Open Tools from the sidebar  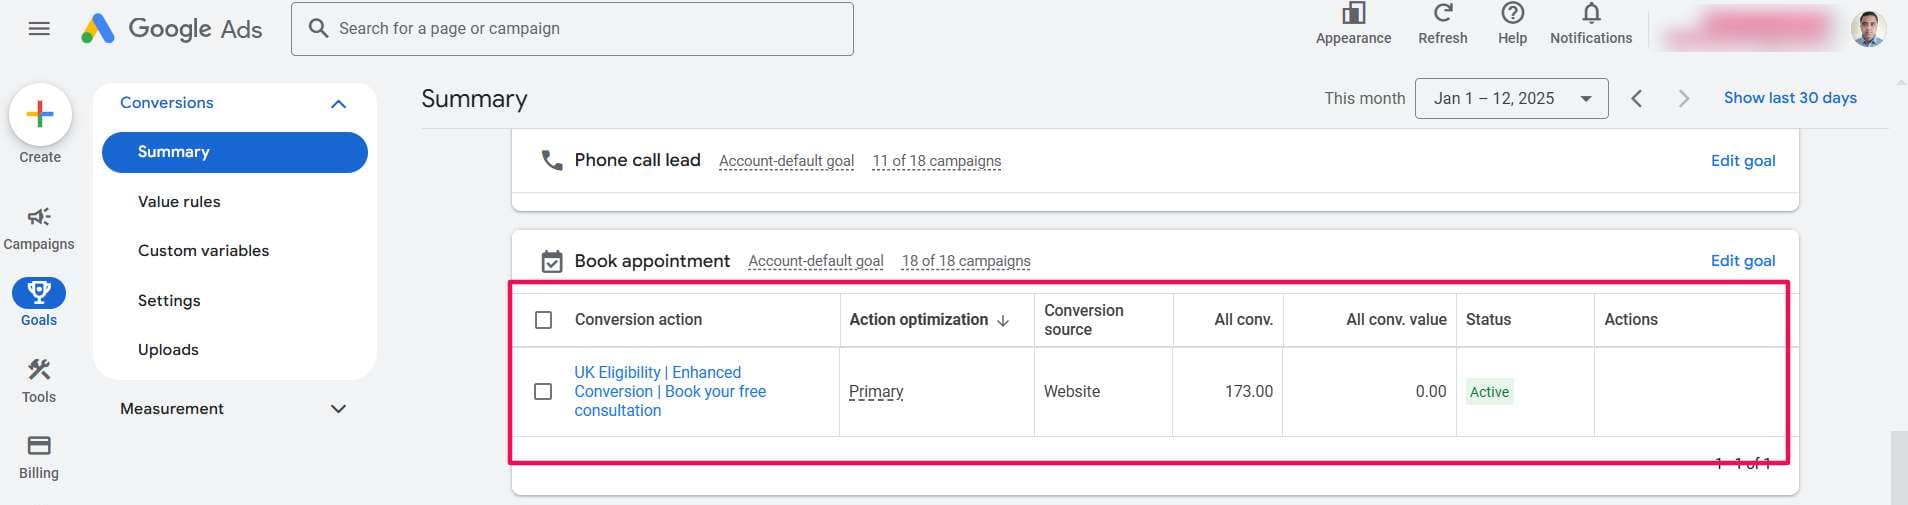click(x=39, y=381)
